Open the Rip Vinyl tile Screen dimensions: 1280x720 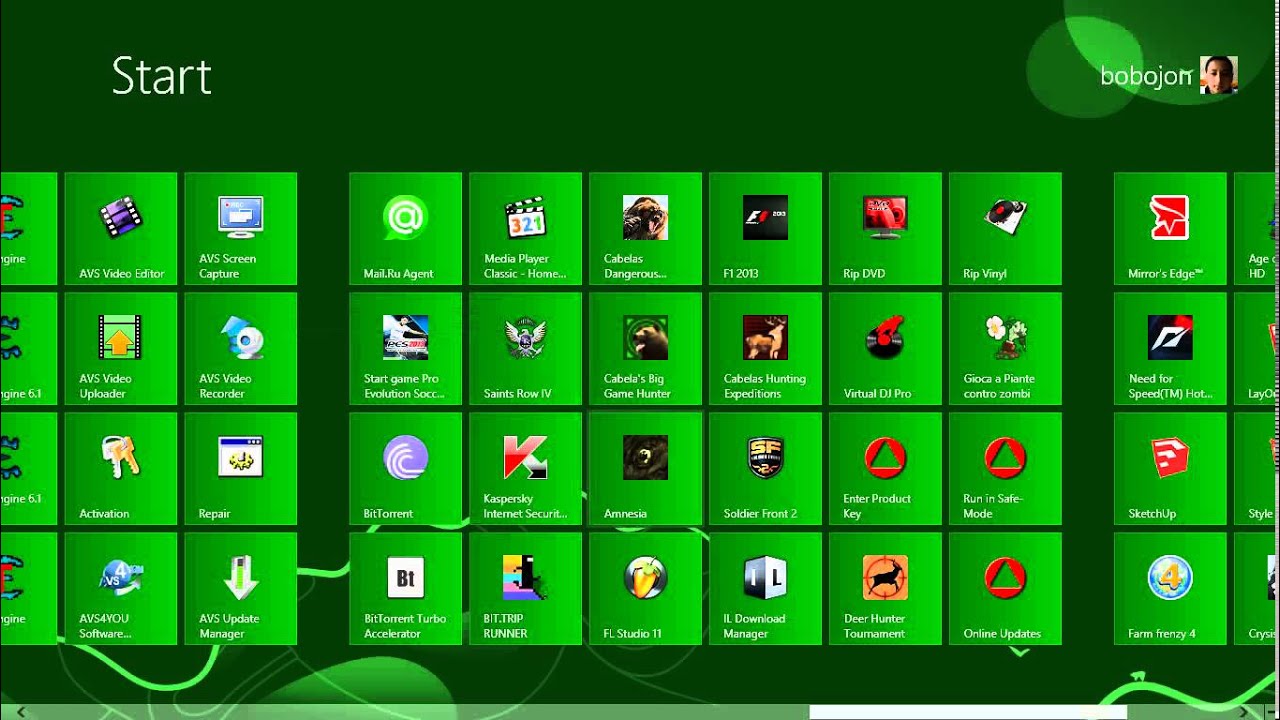(x=1006, y=229)
